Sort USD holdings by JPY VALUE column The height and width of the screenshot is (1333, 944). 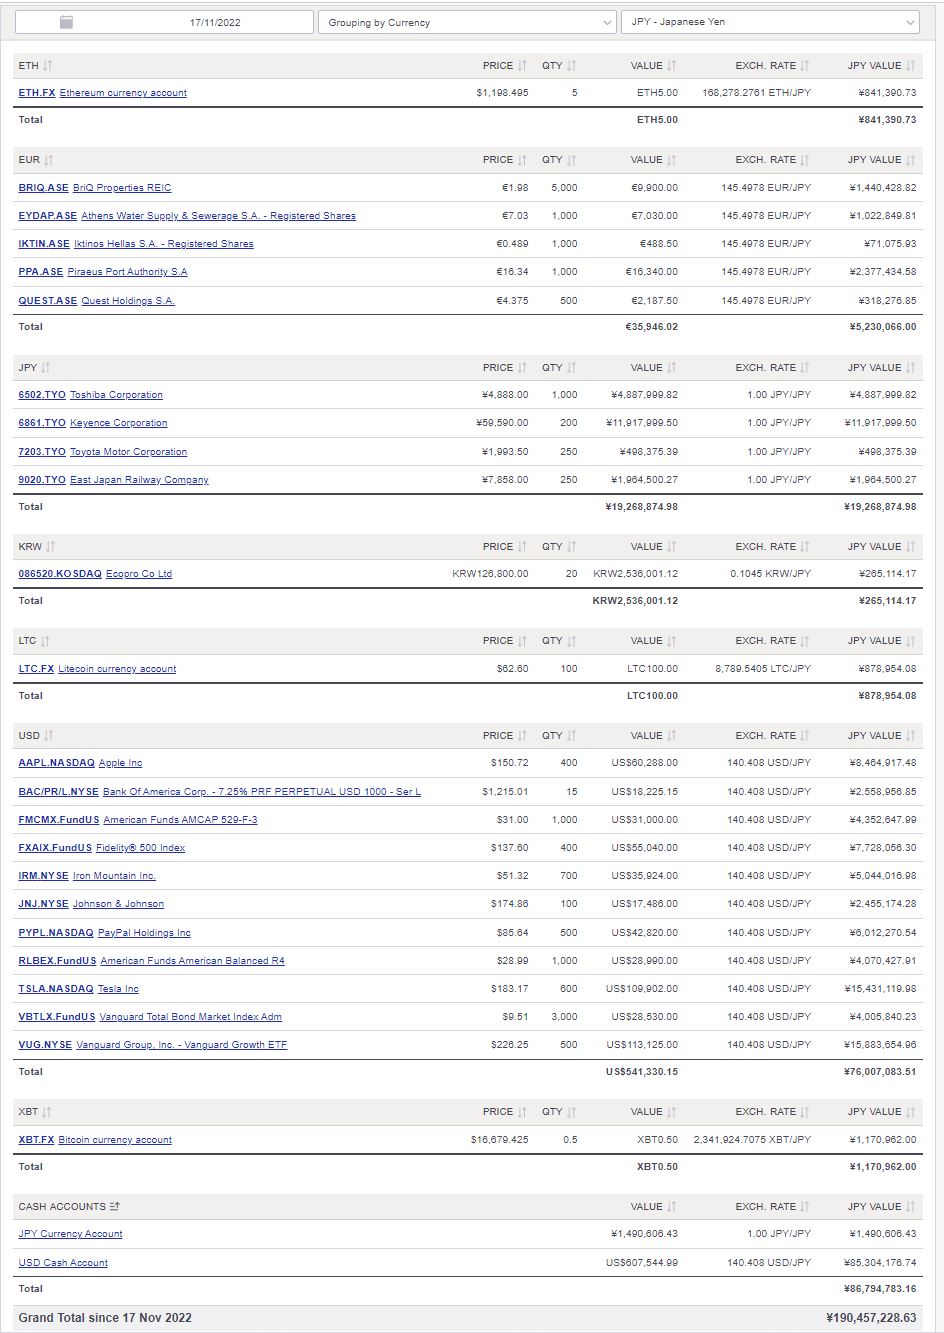909,735
